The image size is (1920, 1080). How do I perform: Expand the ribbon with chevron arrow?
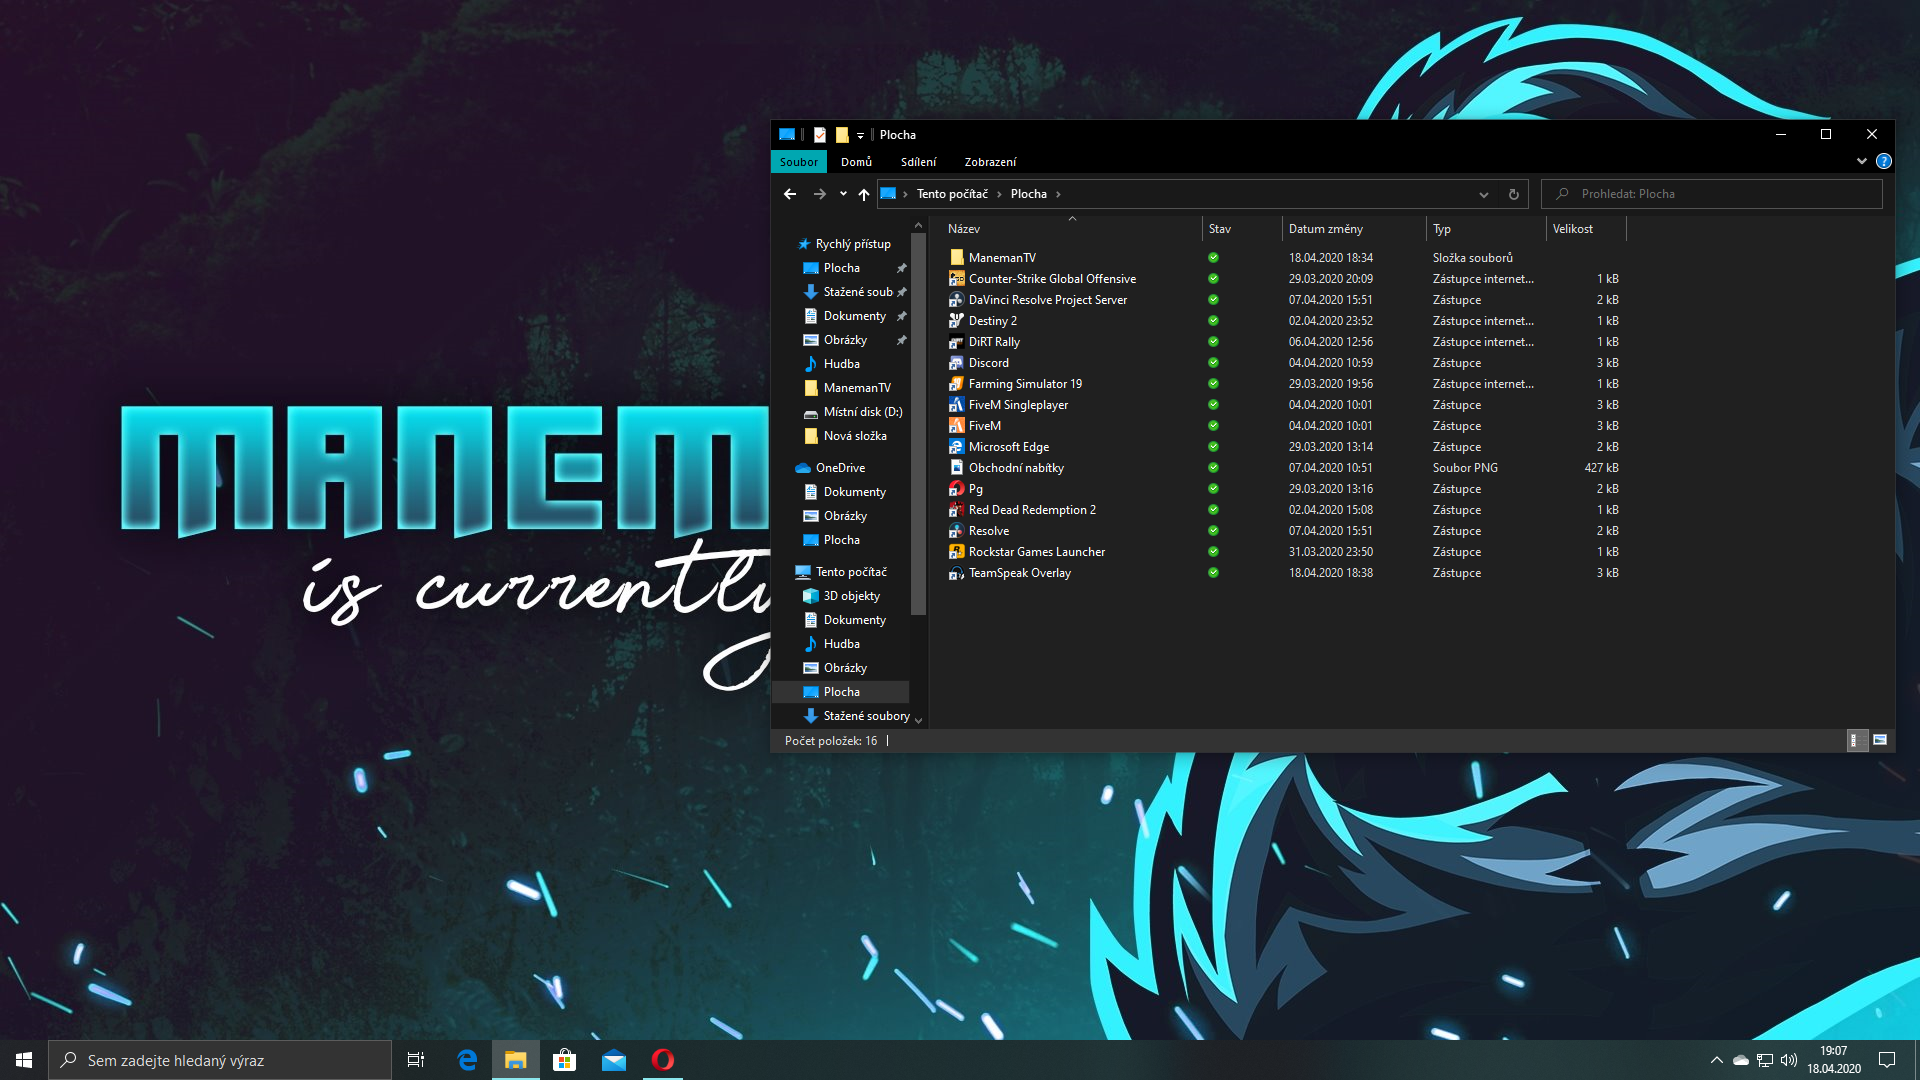point(1861,161)
